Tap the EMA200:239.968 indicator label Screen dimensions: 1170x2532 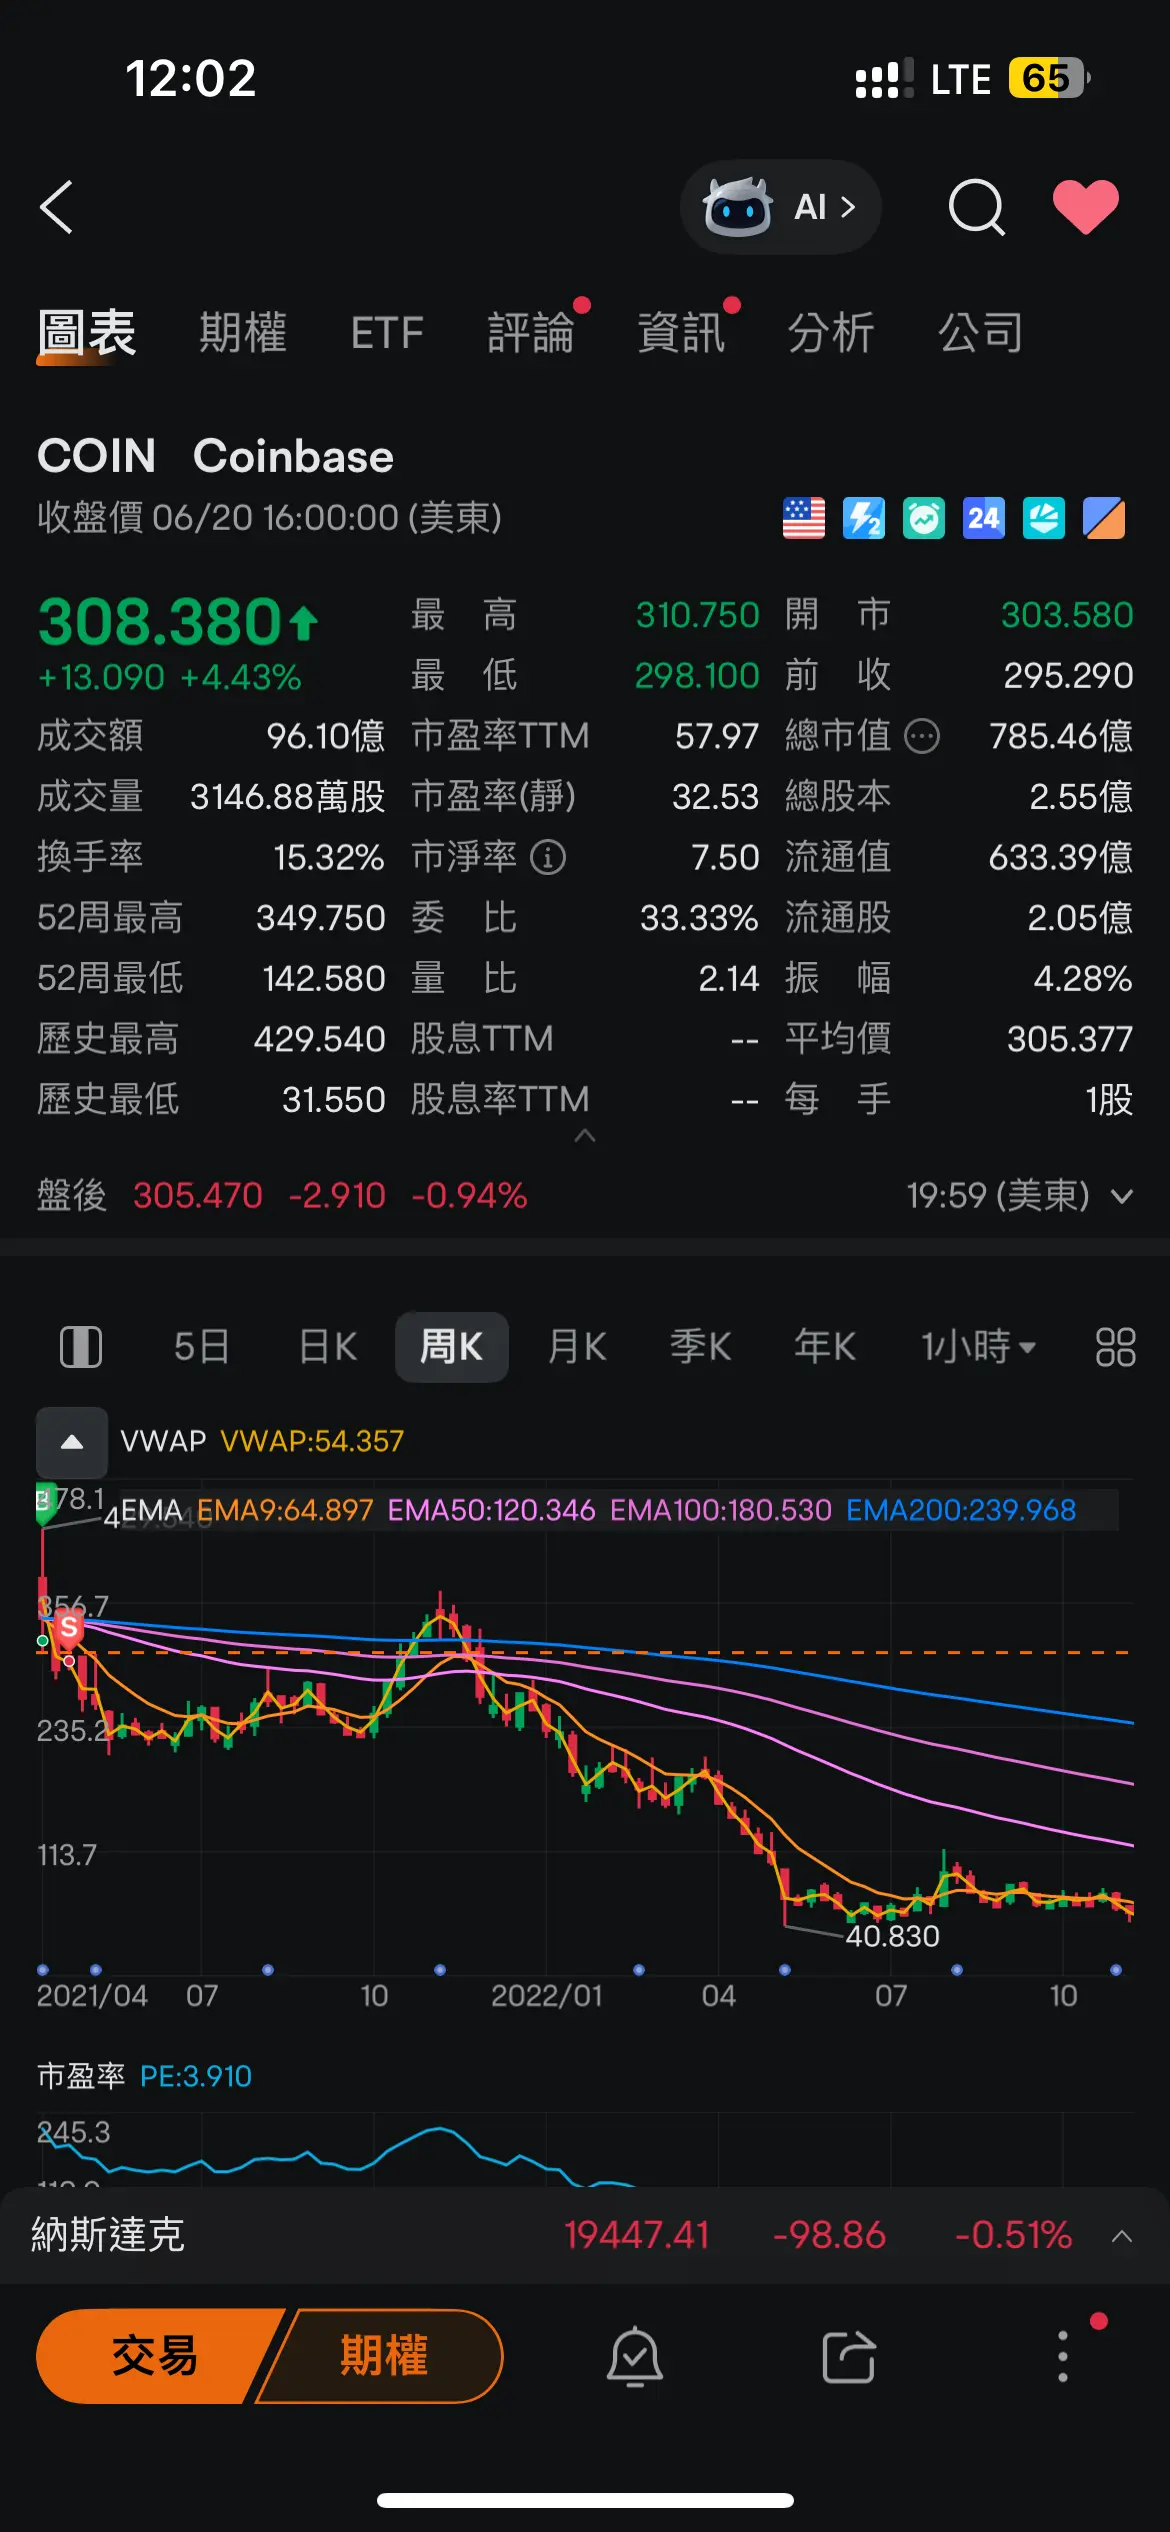tap(961, 1510)
